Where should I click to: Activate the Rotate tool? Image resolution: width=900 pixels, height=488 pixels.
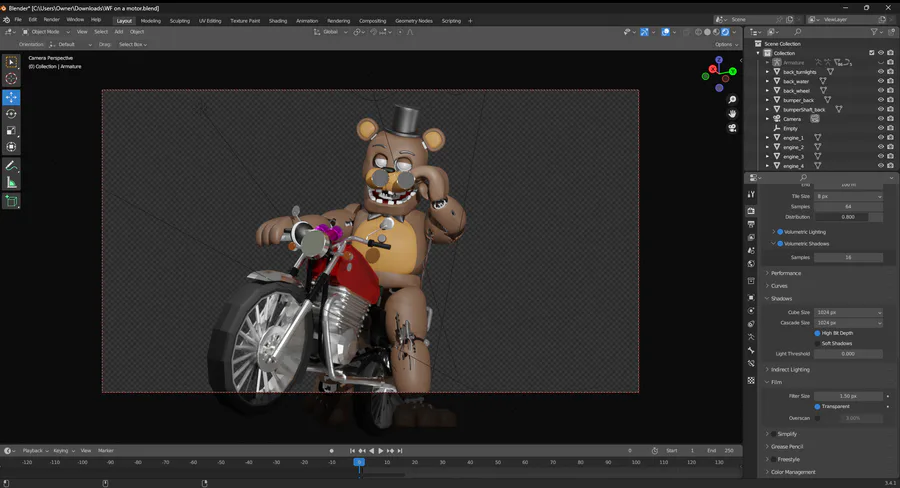[12, 114]
